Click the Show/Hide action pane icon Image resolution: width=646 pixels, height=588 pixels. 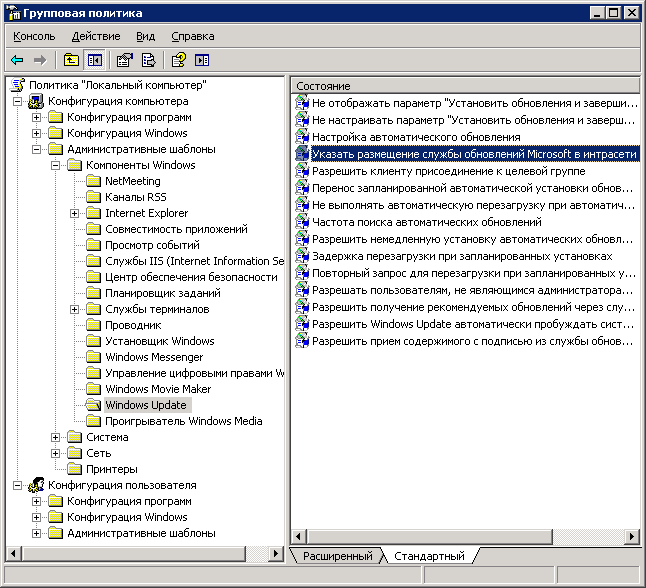tap(201, 60)
